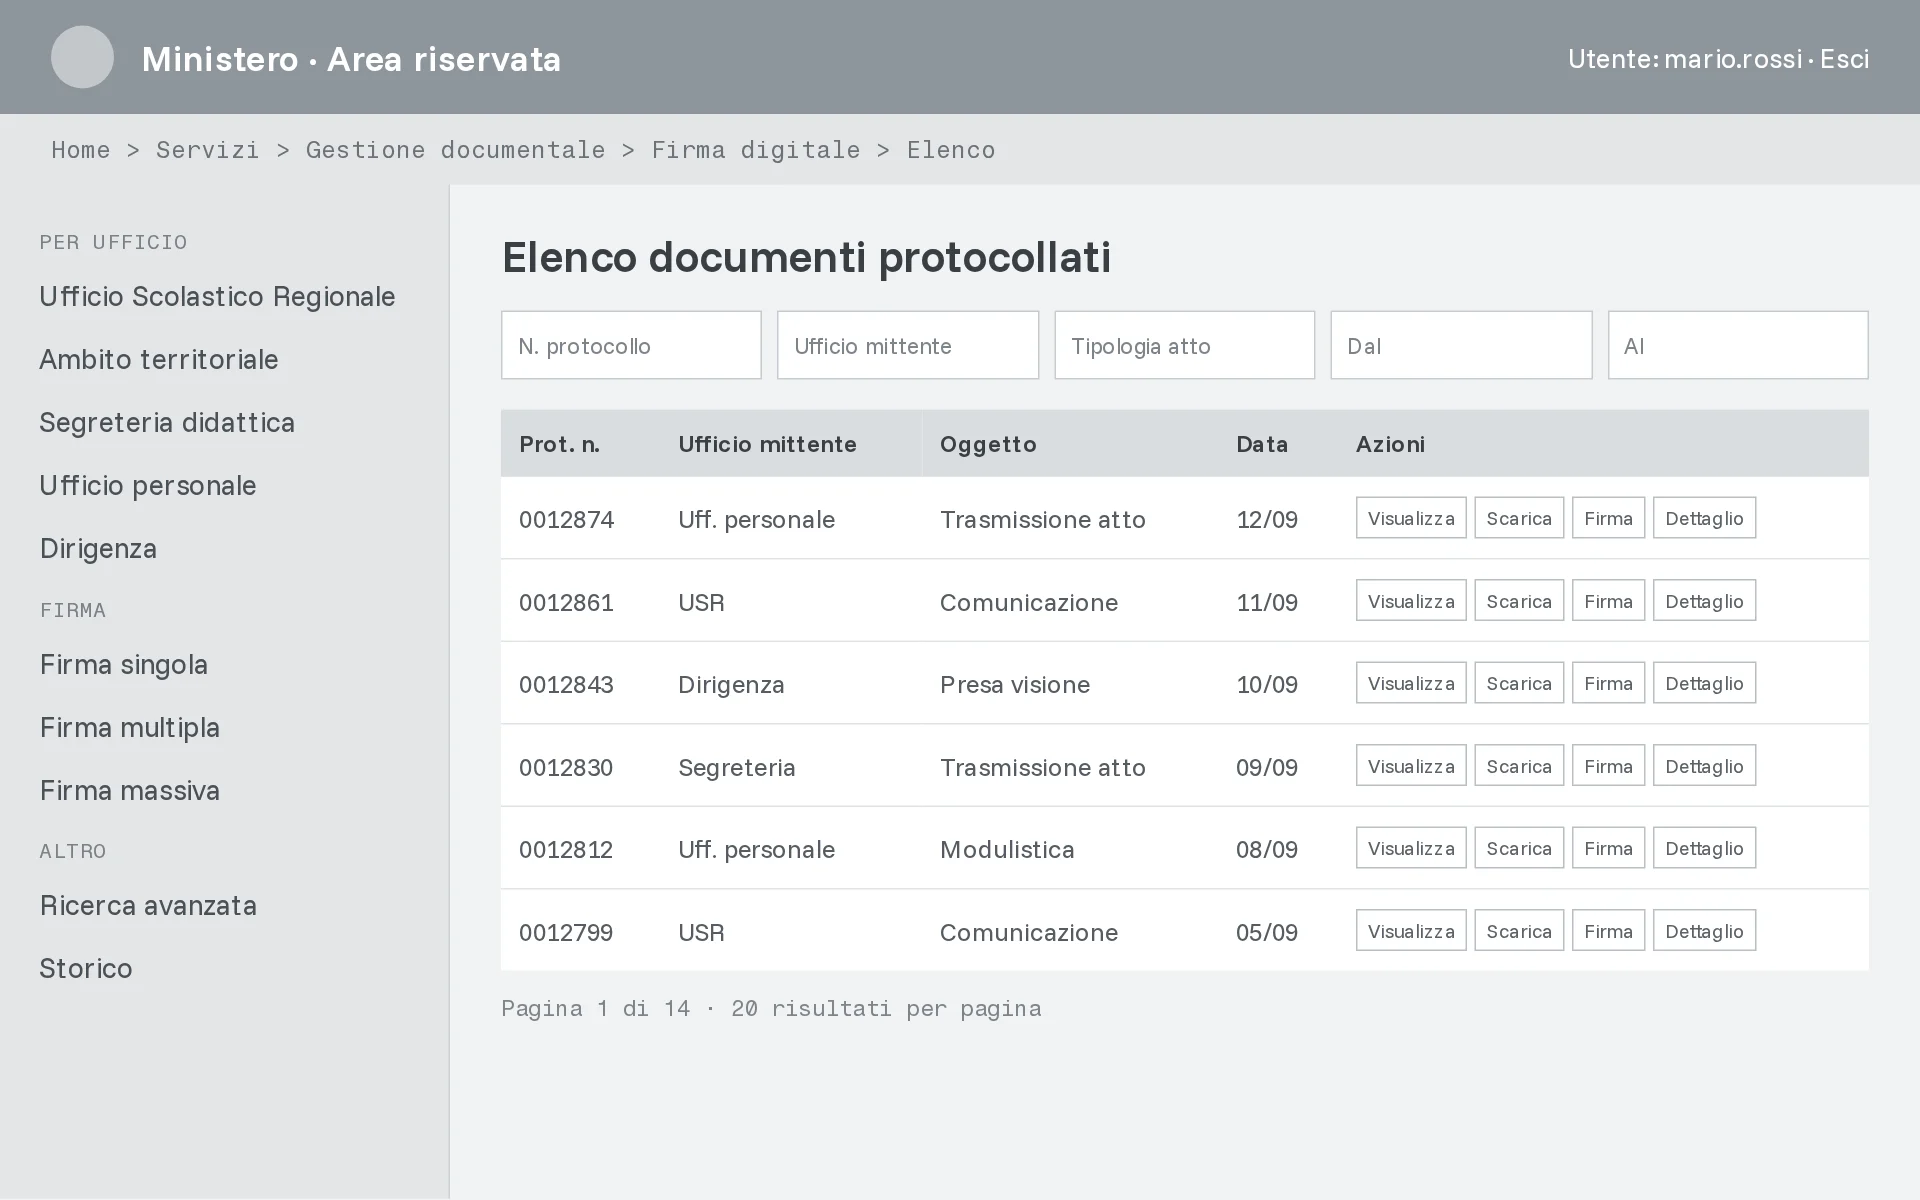1920x1200 pixels.
Task: Go to Home in the breadcrumb
Action: coord(81,150)
